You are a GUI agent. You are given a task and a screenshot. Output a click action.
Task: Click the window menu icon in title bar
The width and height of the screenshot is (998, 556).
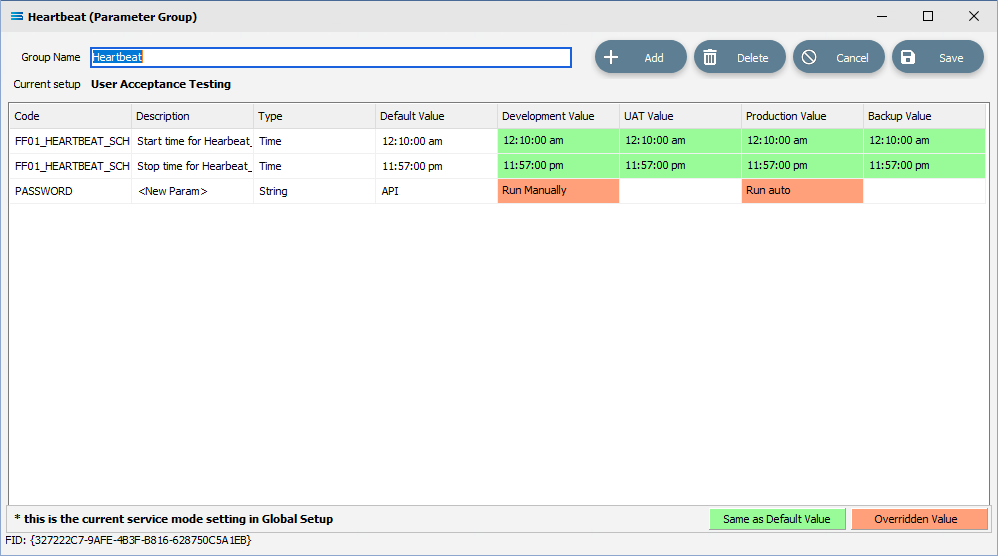click(17, 17)
